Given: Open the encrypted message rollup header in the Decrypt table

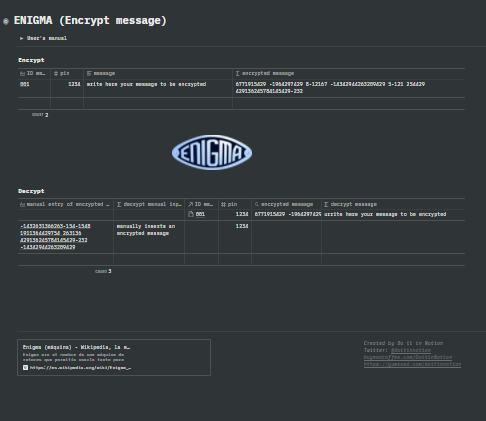Looking at the screenshot, I should [286, 204].
